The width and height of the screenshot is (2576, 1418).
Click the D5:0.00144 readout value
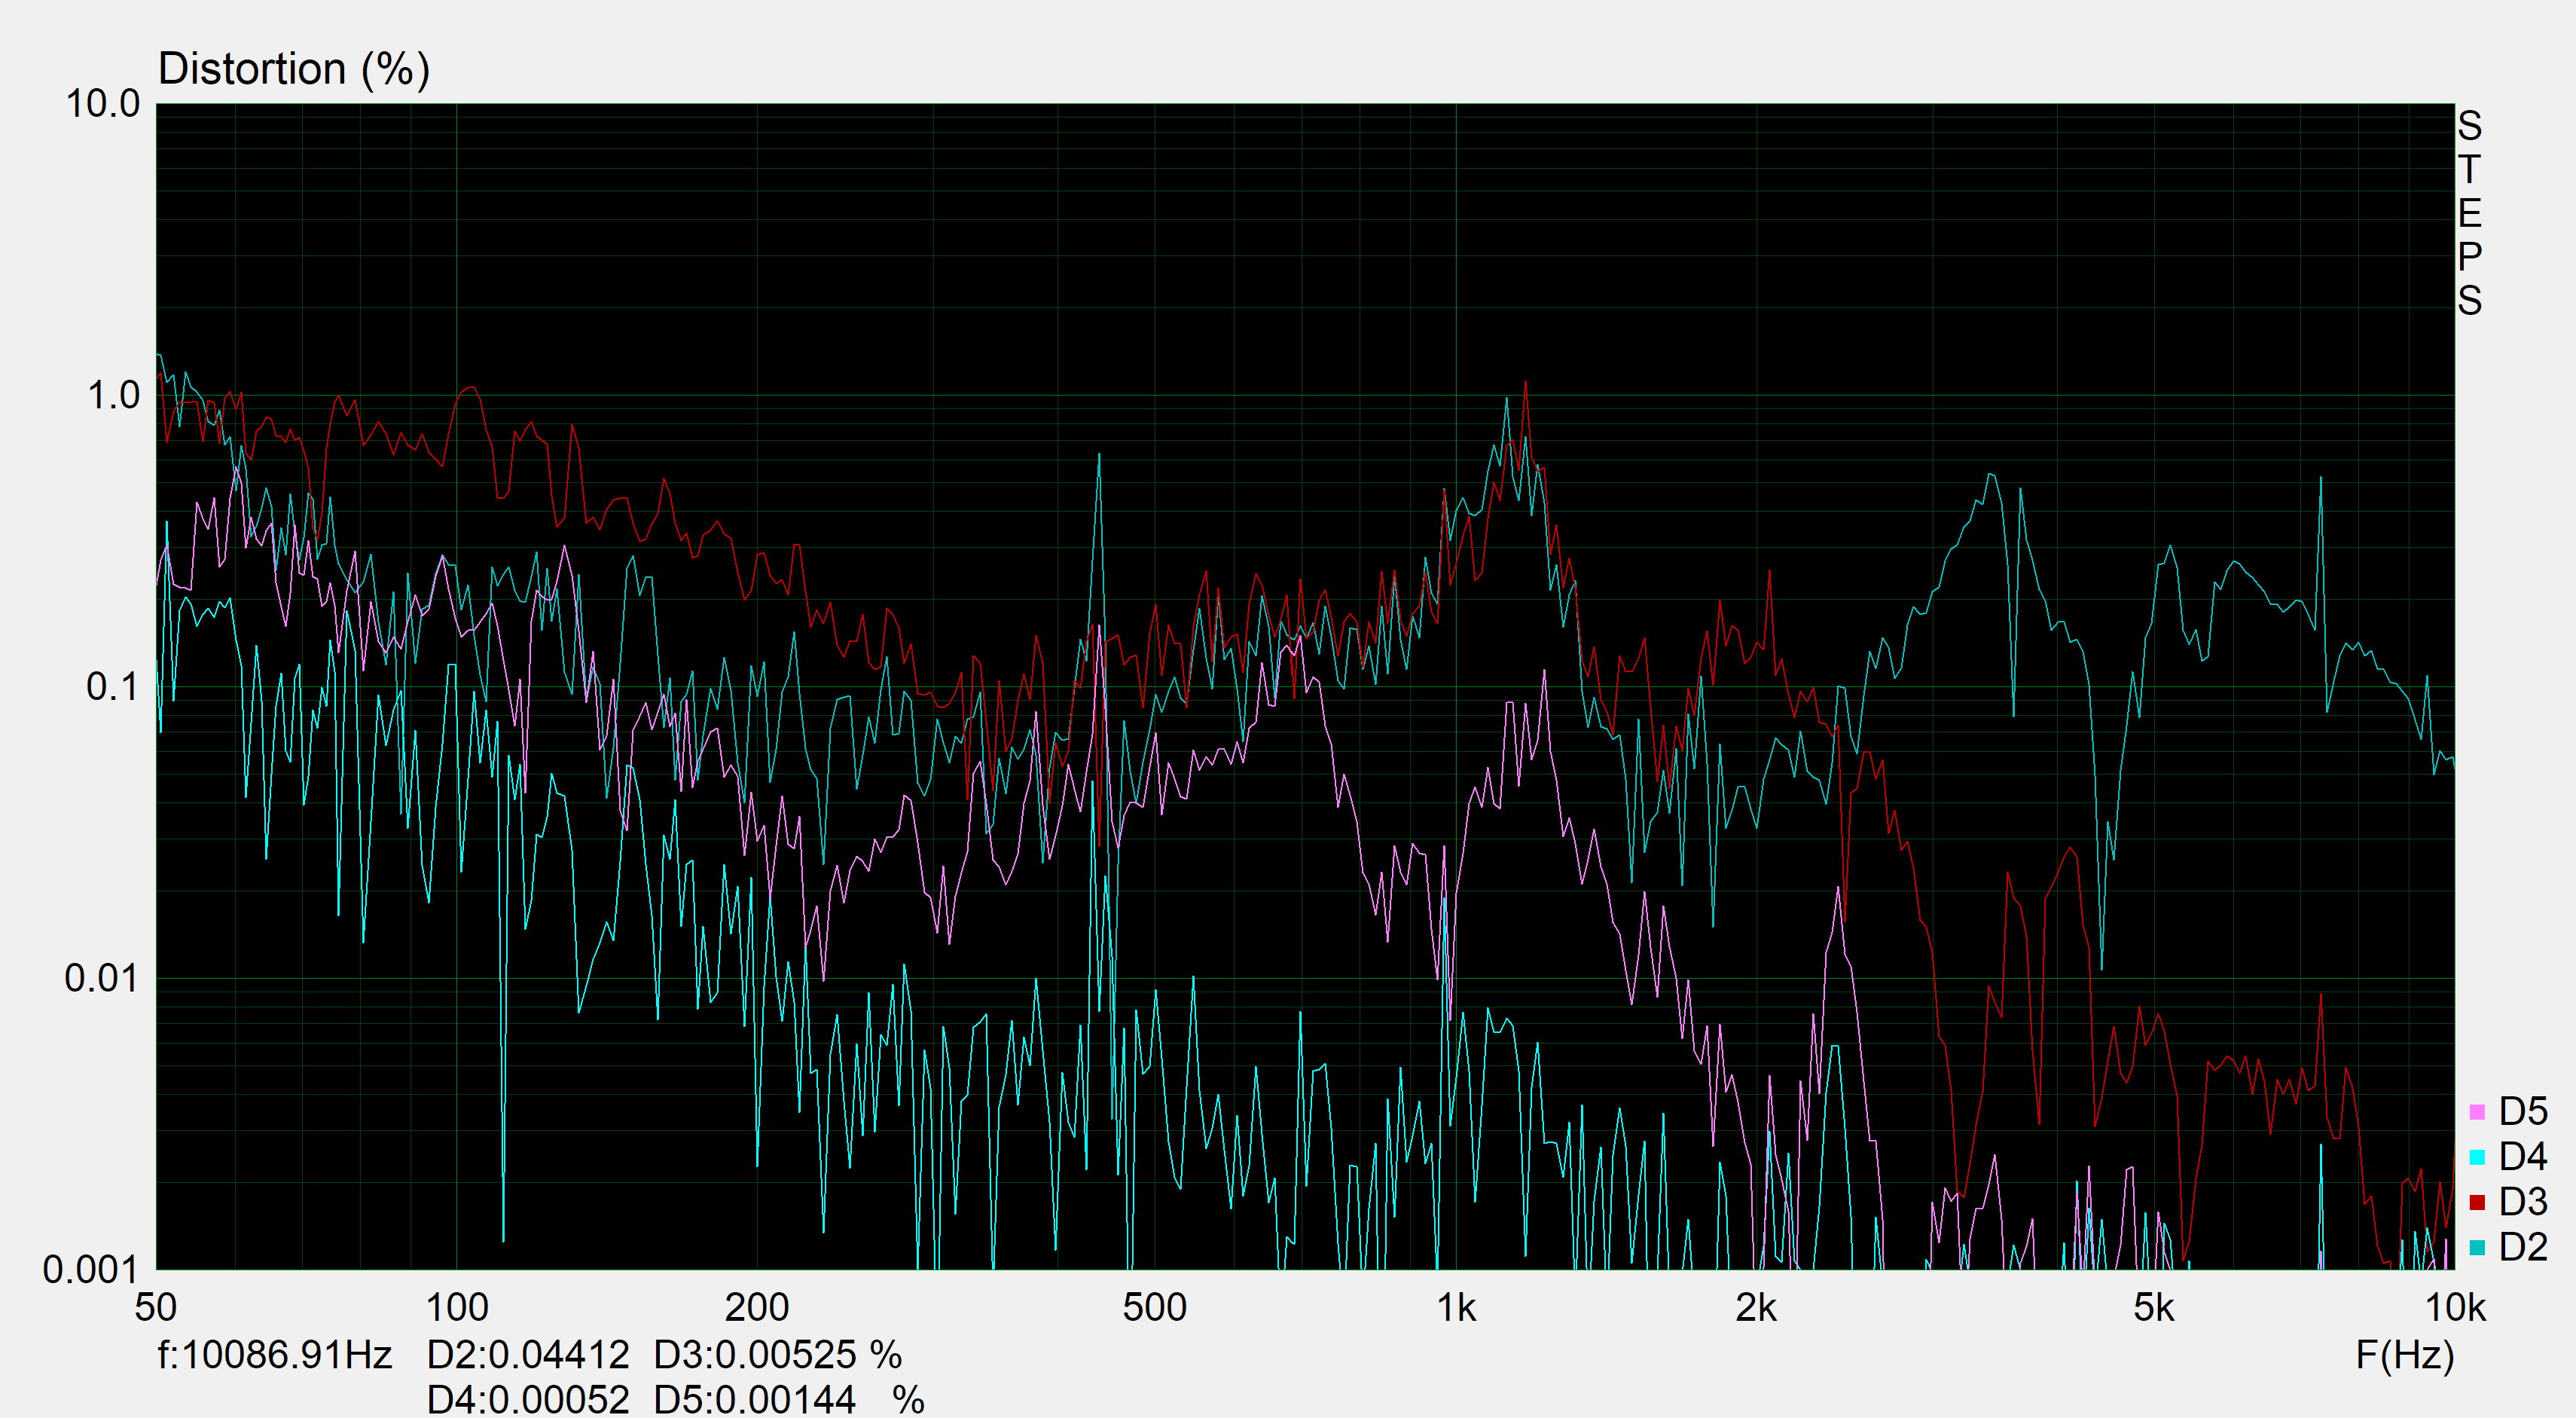(x=755, y=1399)
